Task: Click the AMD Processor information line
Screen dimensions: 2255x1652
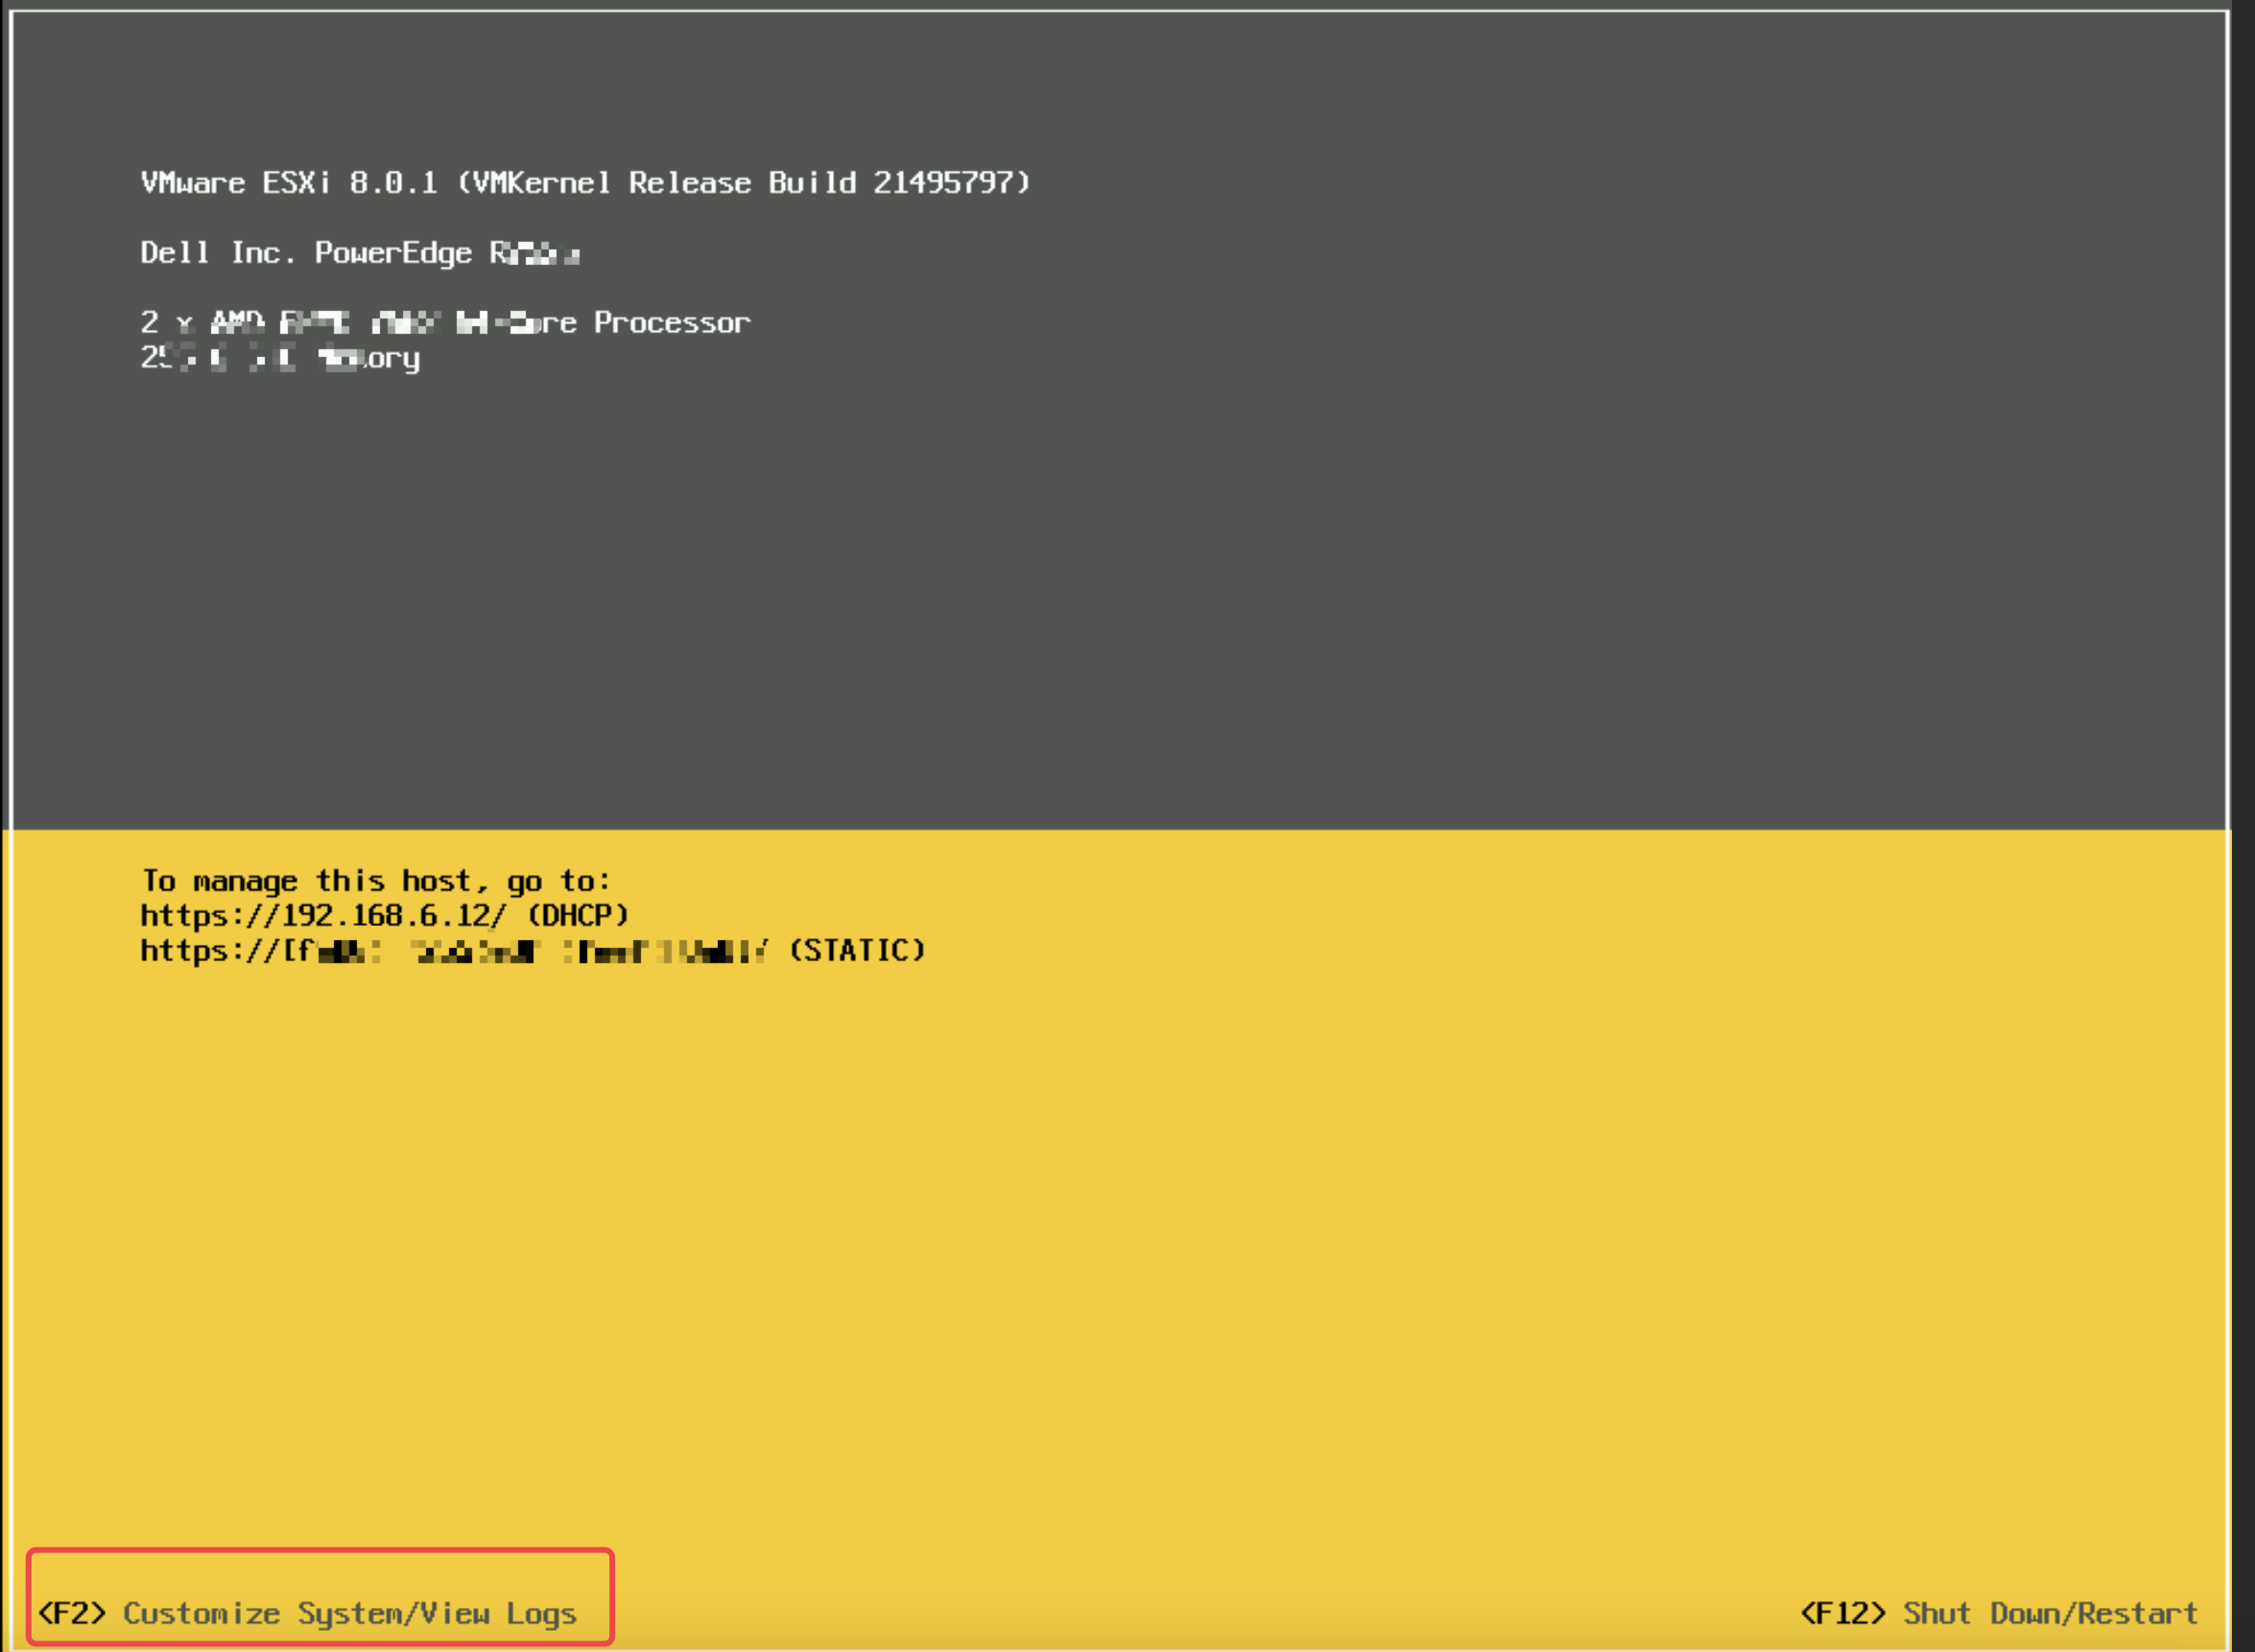Action: (445, 322)
